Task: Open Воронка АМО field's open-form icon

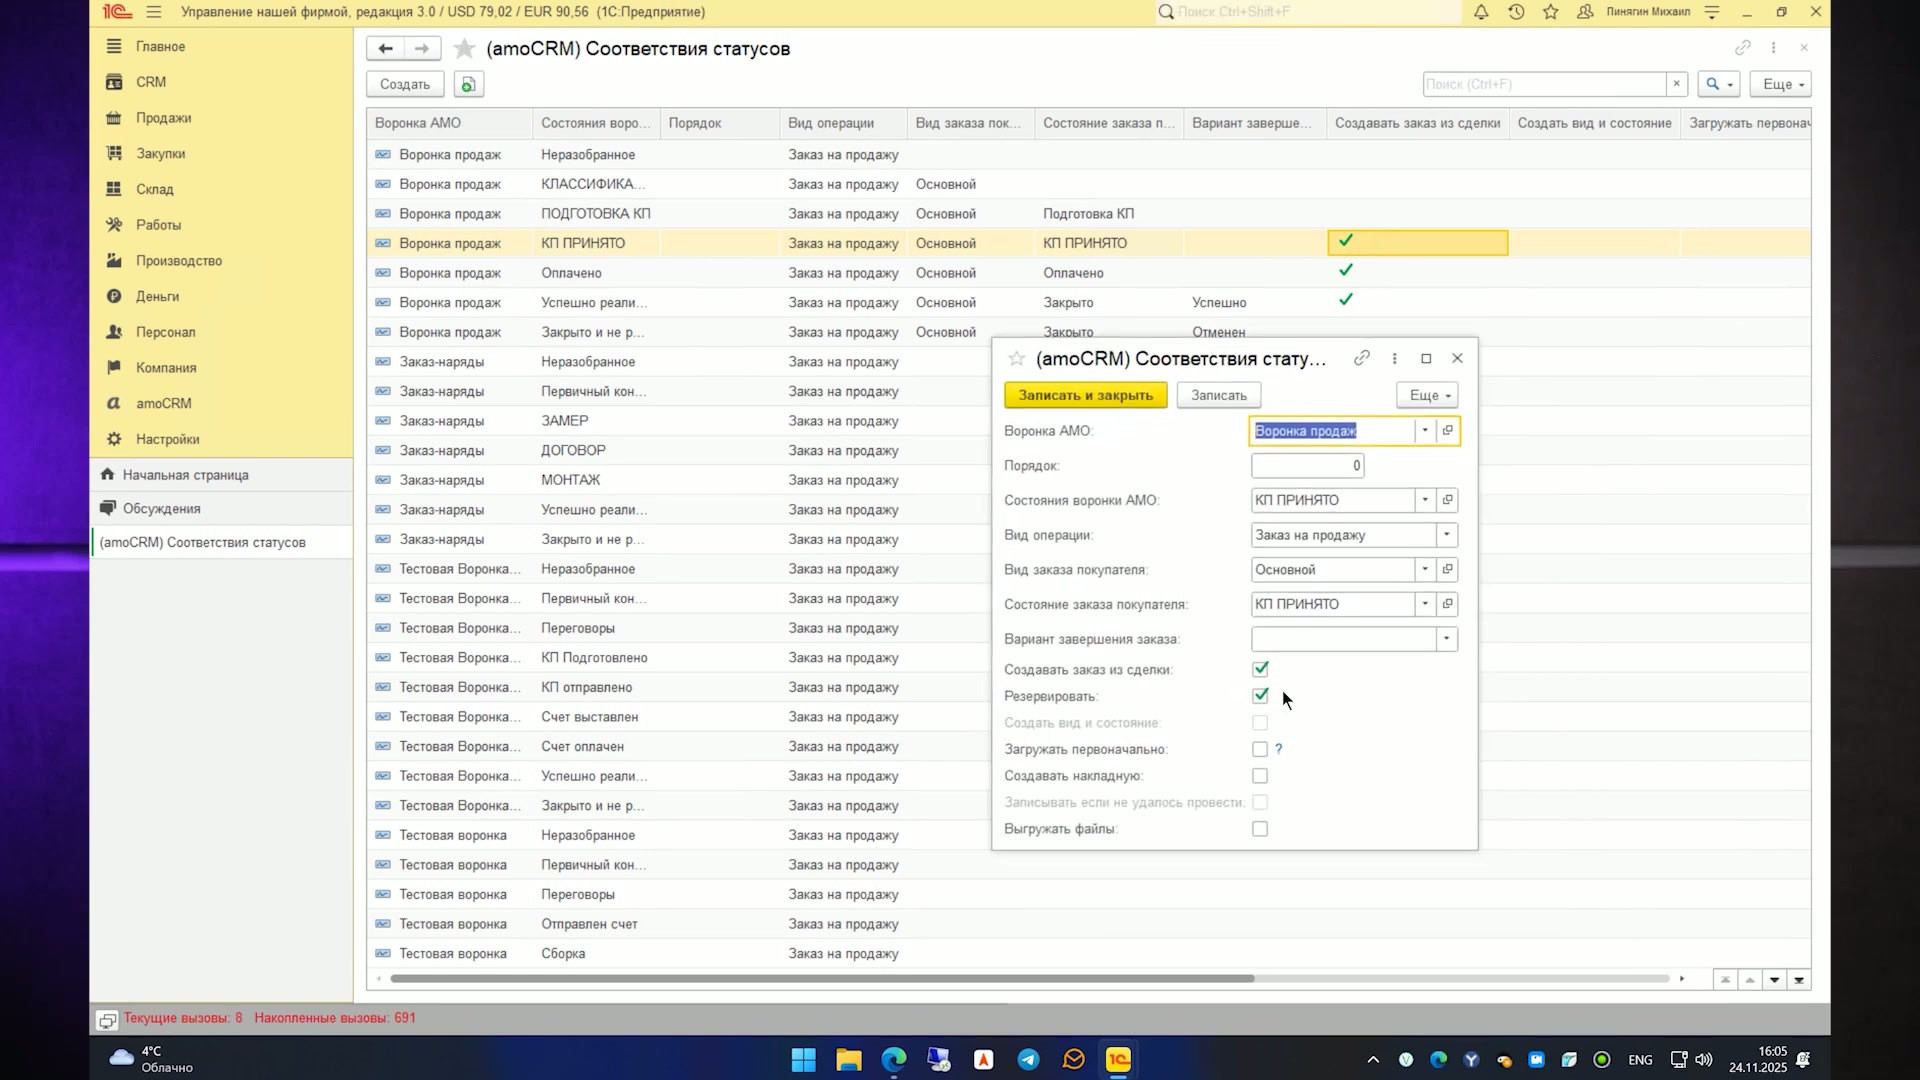Action: tap(1447, 431)
